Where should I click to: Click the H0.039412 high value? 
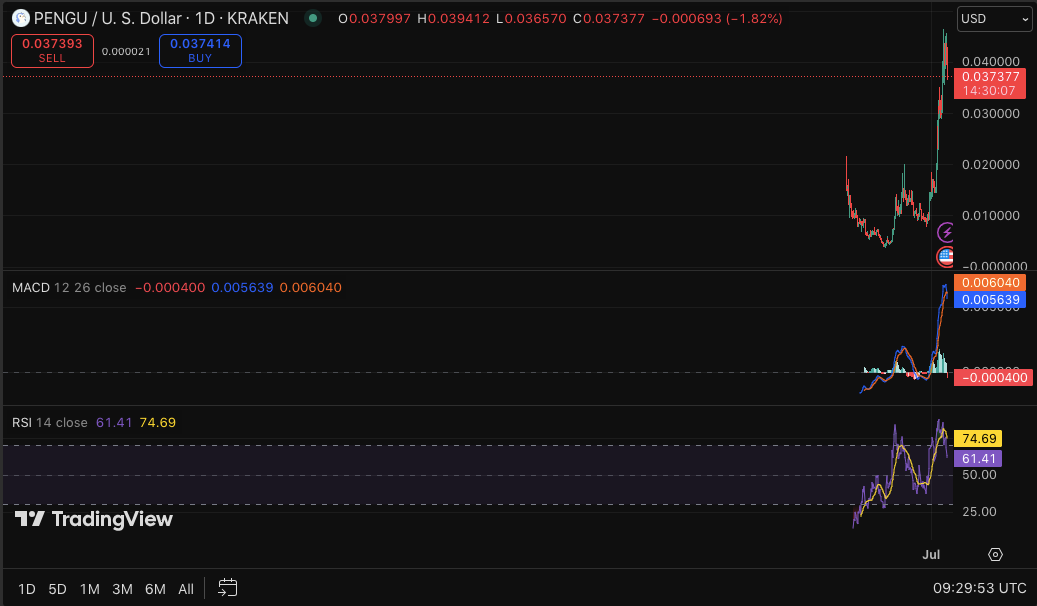pyautogui.click(x=454, y=19)
